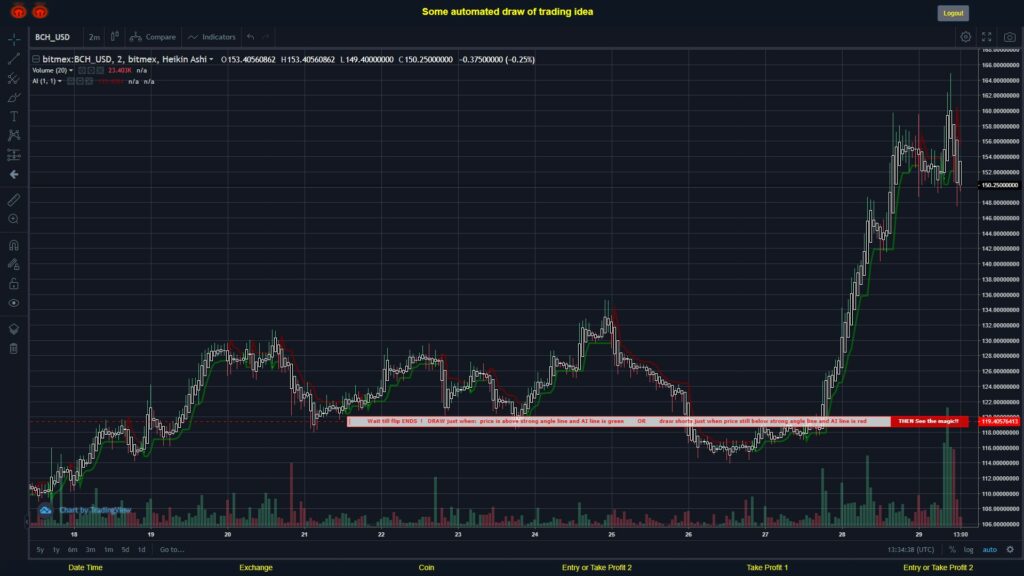Click the Take Profit 1 column header
Screen dimensions: 1024x576
(x=767, y=568)
